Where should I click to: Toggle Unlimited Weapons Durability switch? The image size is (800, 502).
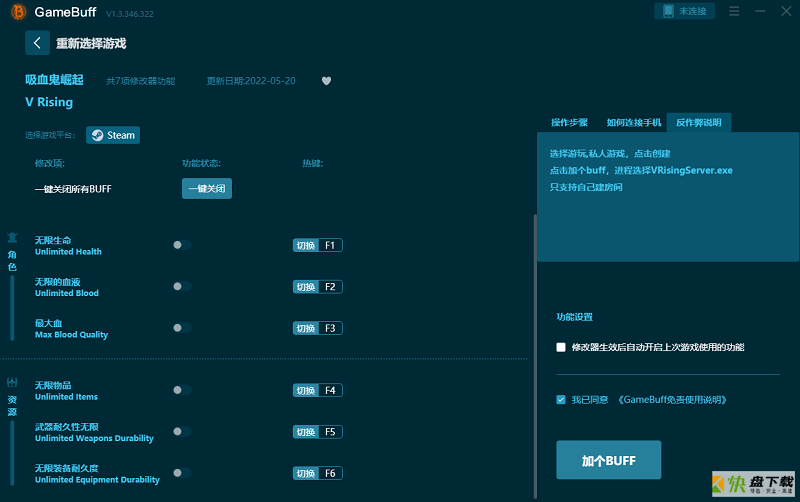pyautogui.click(x=182, y=431)
